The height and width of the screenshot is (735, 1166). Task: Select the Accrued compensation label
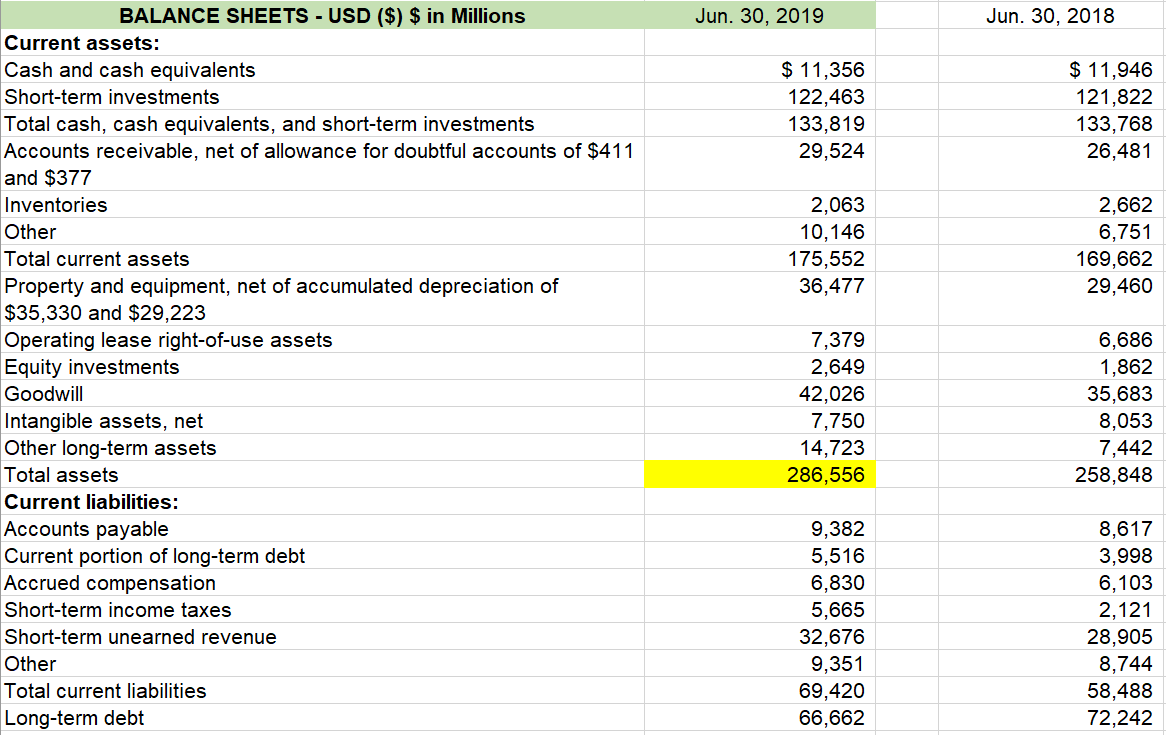(110, 582)
